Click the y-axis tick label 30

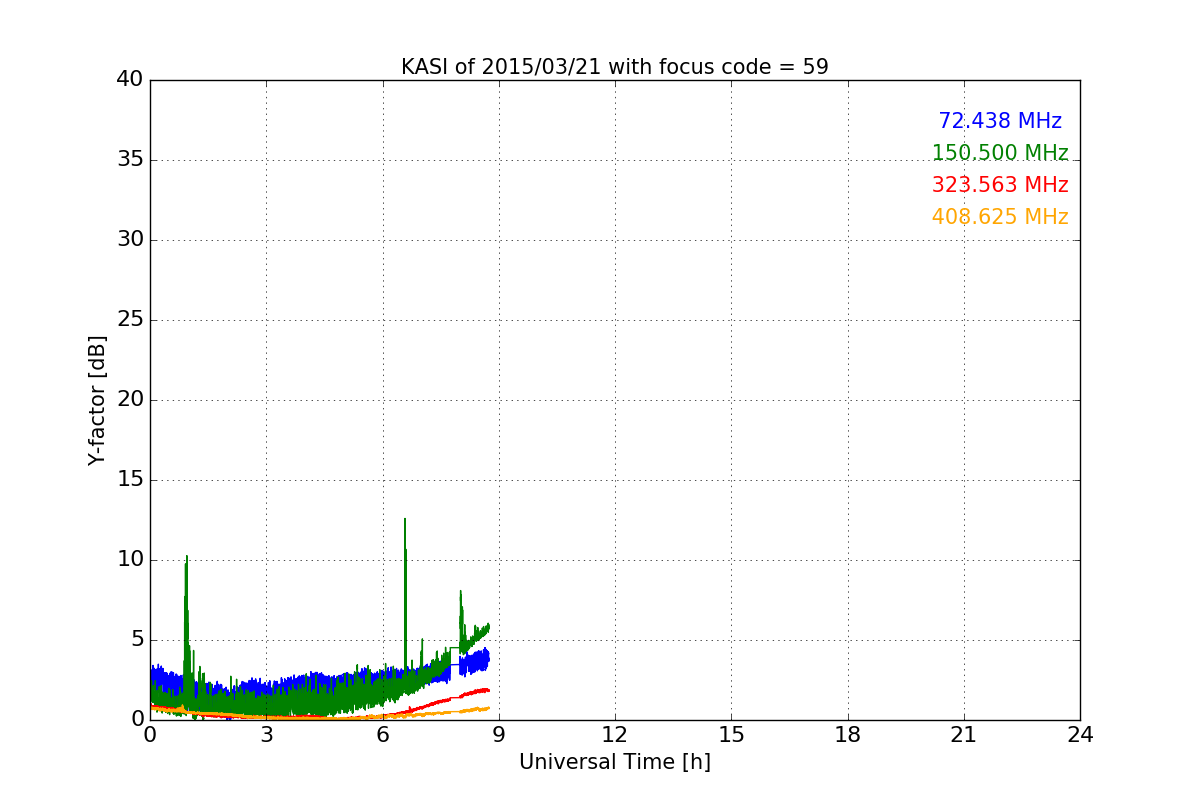[x=130, y=240]
